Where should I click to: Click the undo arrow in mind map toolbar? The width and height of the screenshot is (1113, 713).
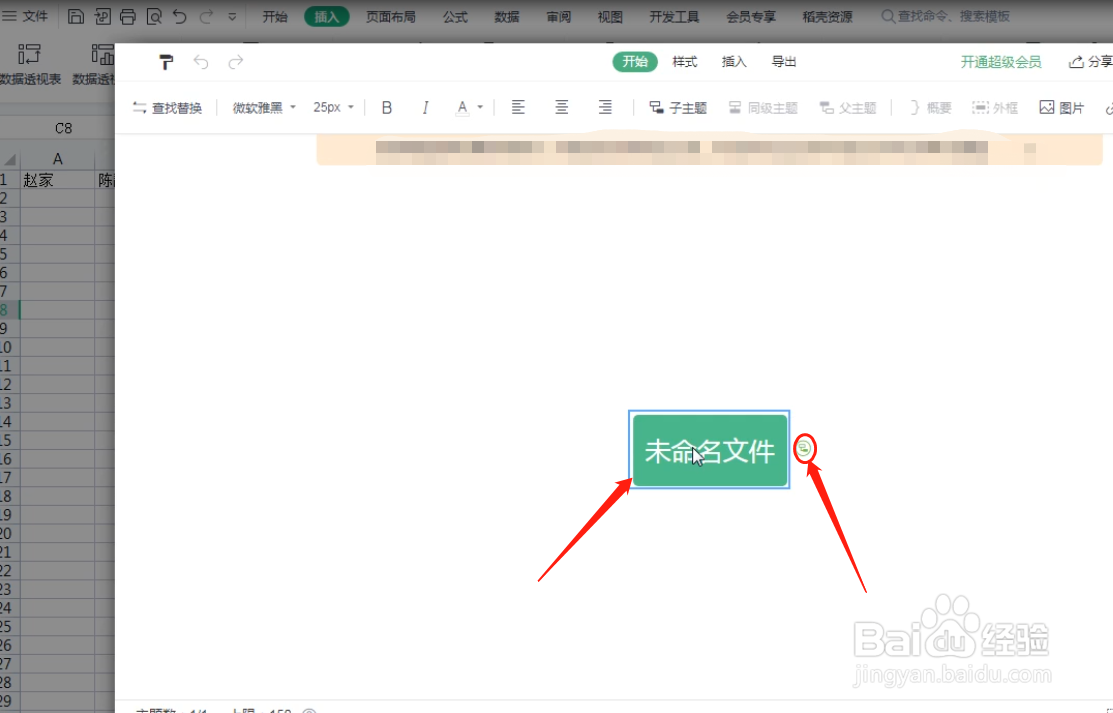tap(200, 62)
